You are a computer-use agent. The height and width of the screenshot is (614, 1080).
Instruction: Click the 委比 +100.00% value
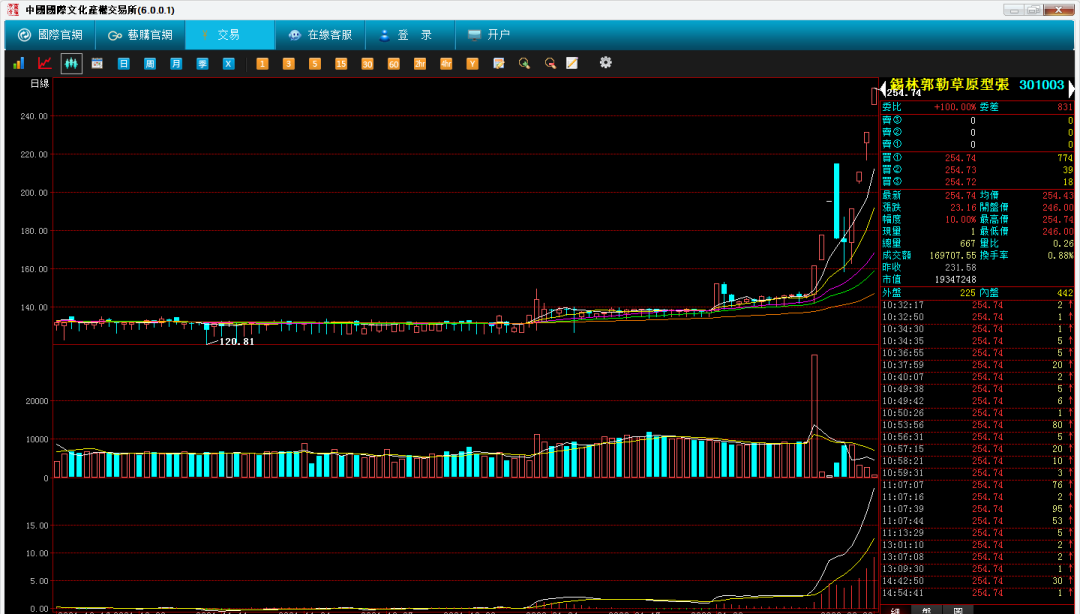pos(955,107)
